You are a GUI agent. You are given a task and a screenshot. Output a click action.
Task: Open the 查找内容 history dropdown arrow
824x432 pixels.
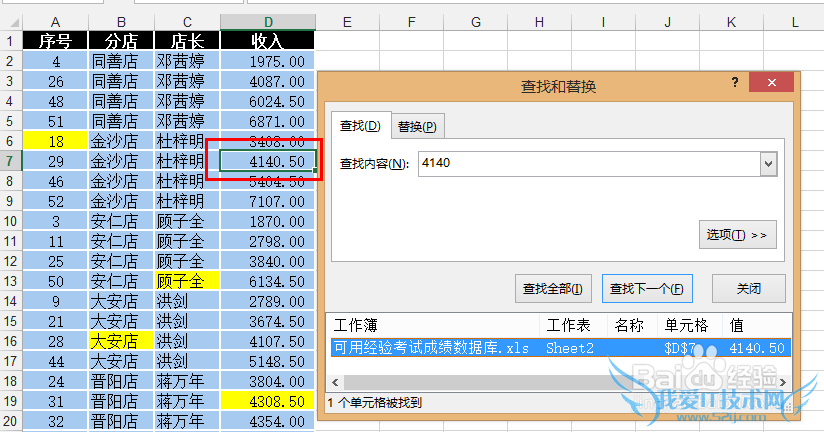[768, 164]
